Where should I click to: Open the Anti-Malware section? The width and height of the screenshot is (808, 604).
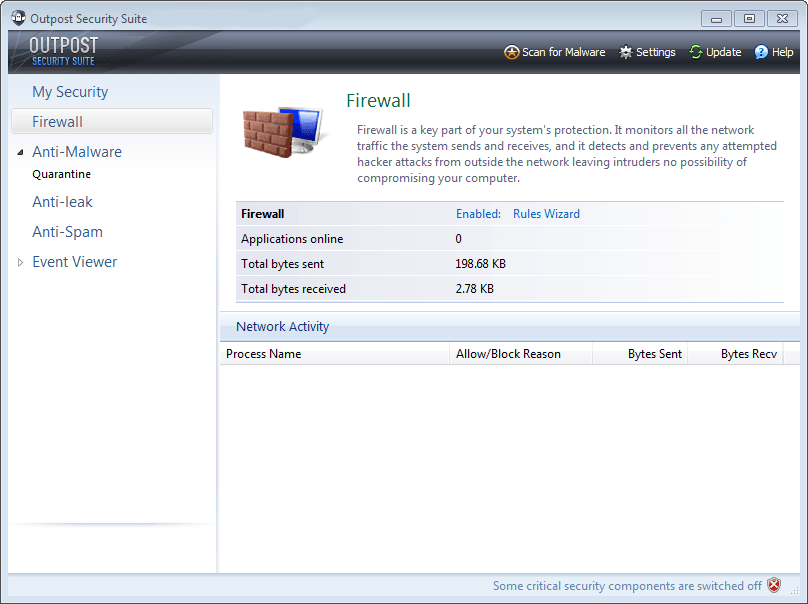[77, 152]
